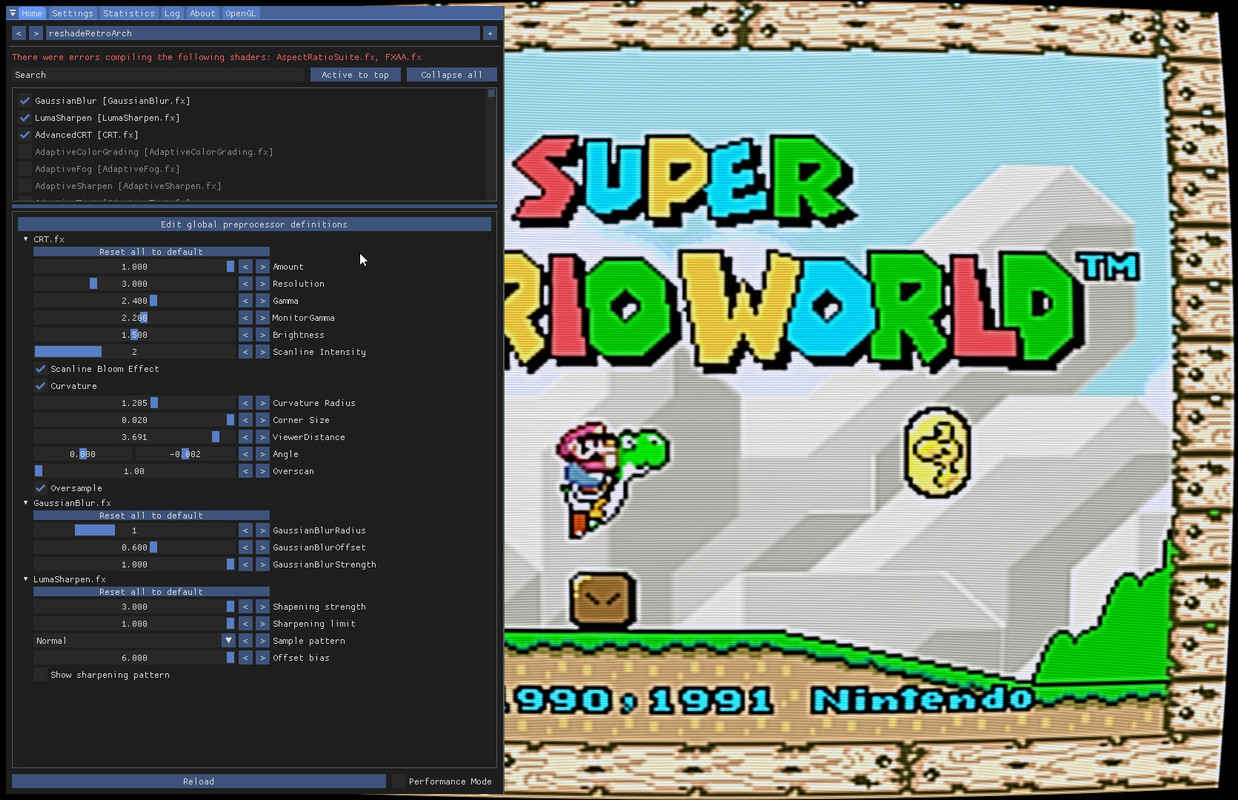This screenshot has width=1238, height=800.
Task: Click the effect Search field
Action: coord(158,75)
